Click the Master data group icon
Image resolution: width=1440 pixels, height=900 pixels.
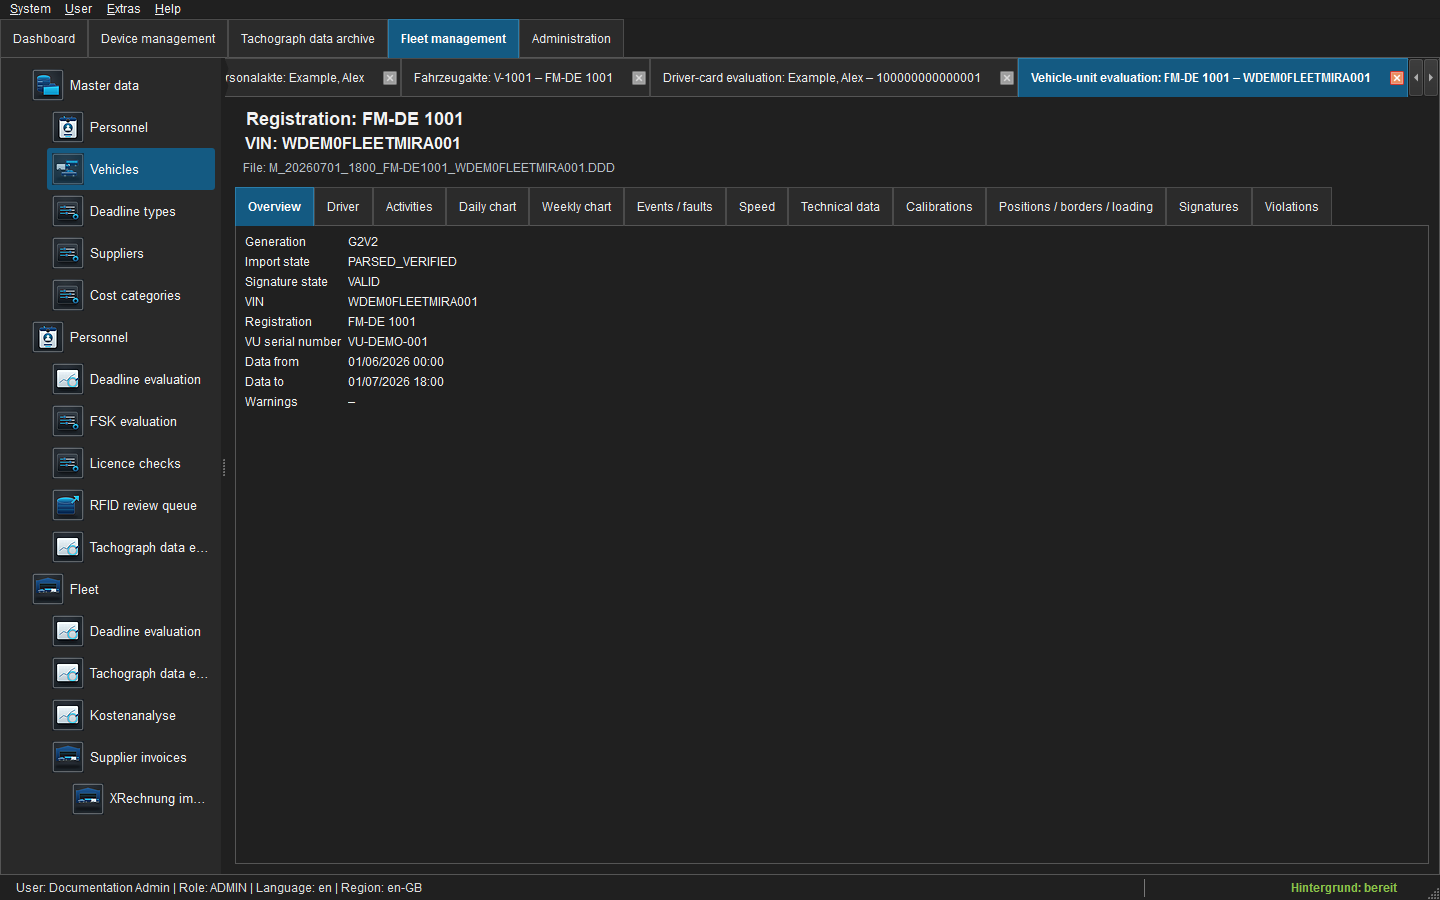pos(48,85)
